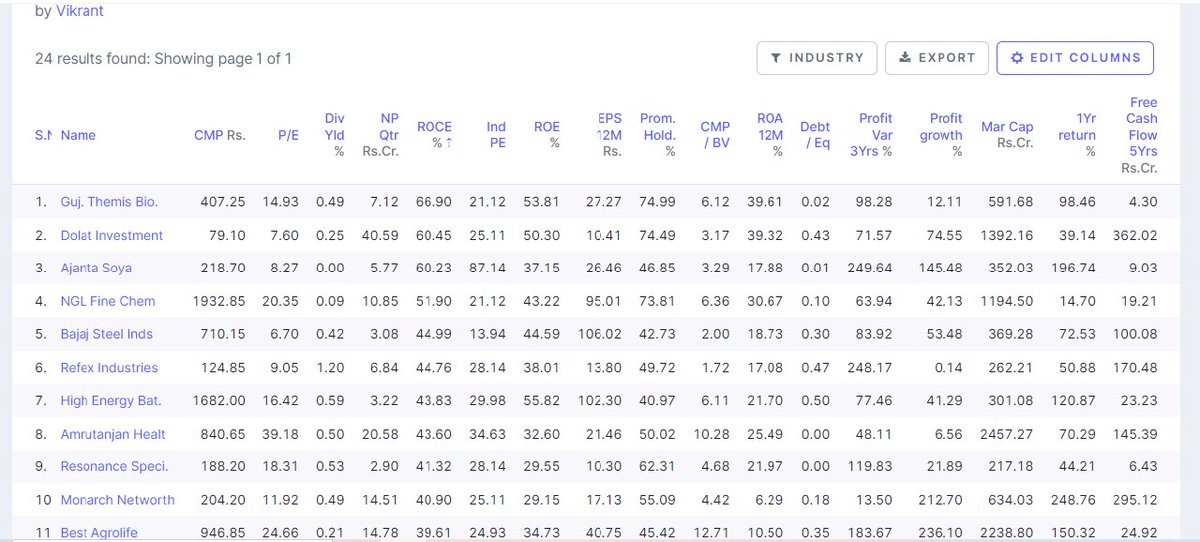Viewport: 1200px width, 542px height.
Task: Sort by Ind PE column
Action: (x=496, y=135)
